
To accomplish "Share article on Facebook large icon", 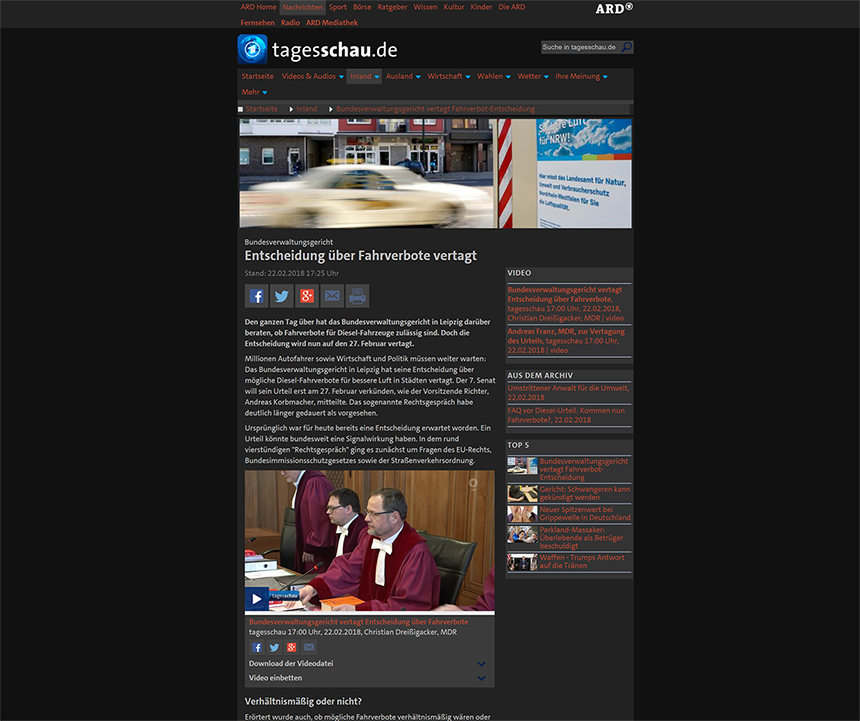I will 256,296.
